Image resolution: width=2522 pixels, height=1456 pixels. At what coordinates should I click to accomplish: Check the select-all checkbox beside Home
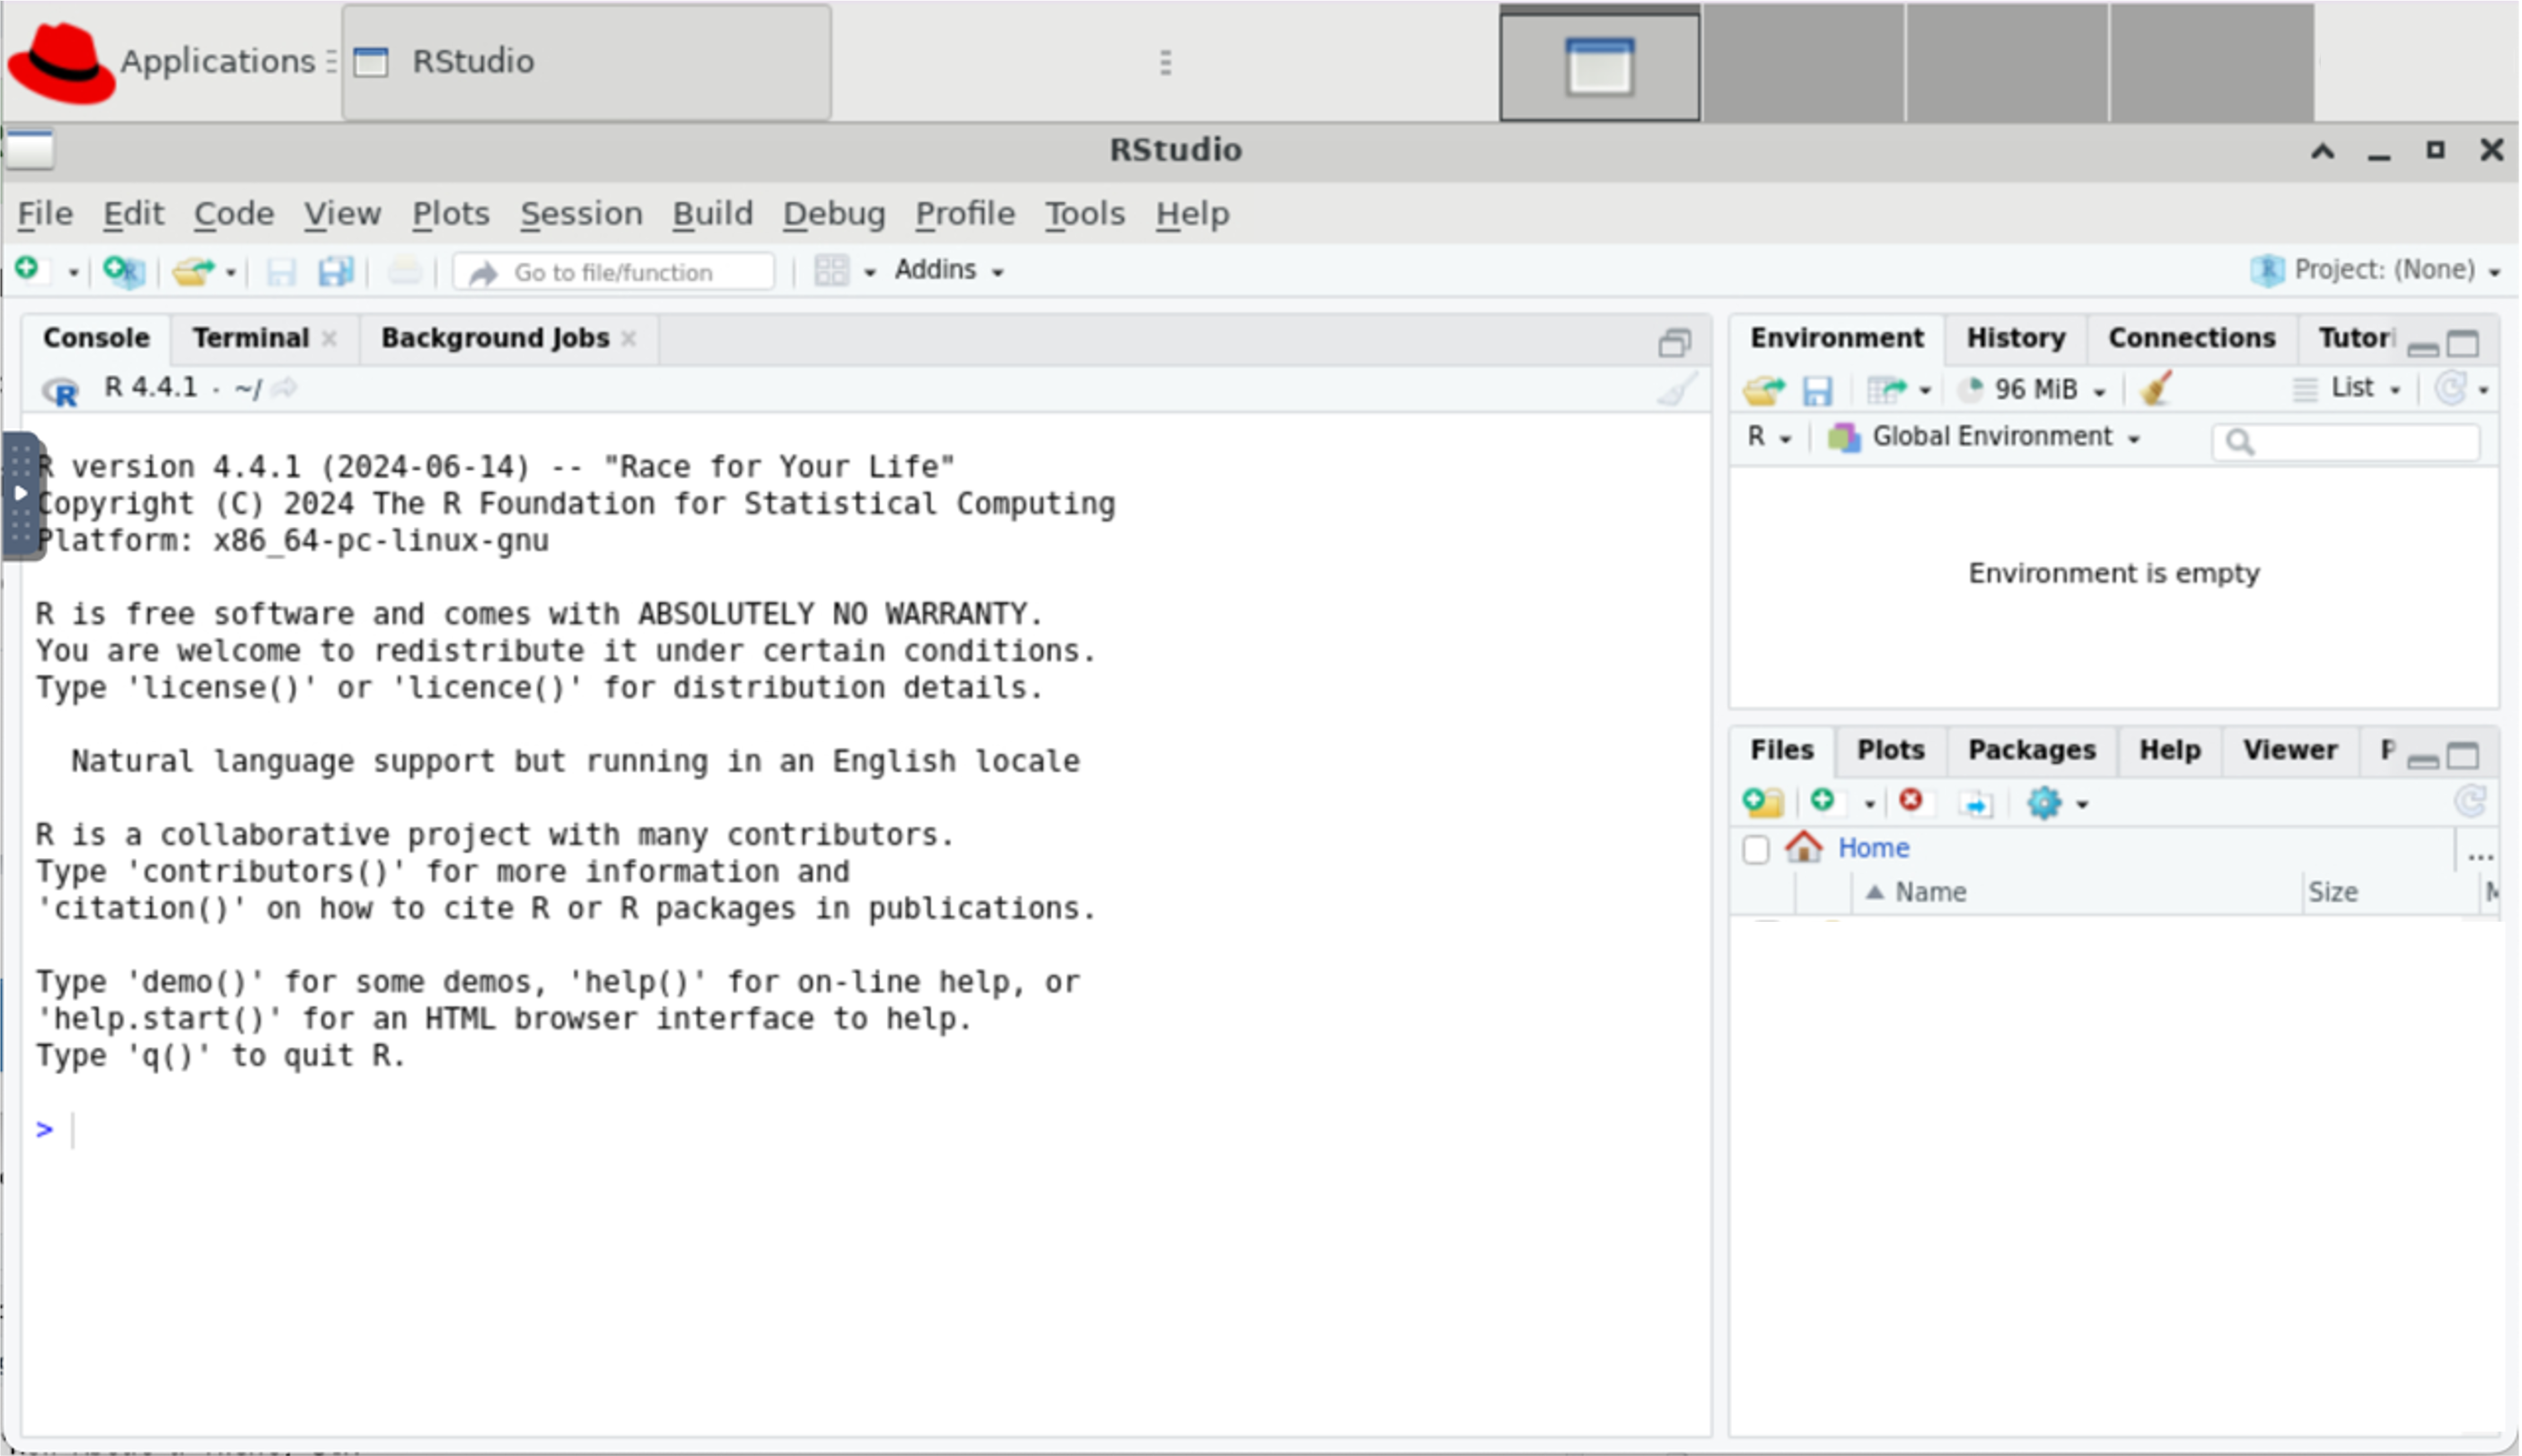click(x=1755, y=849)
